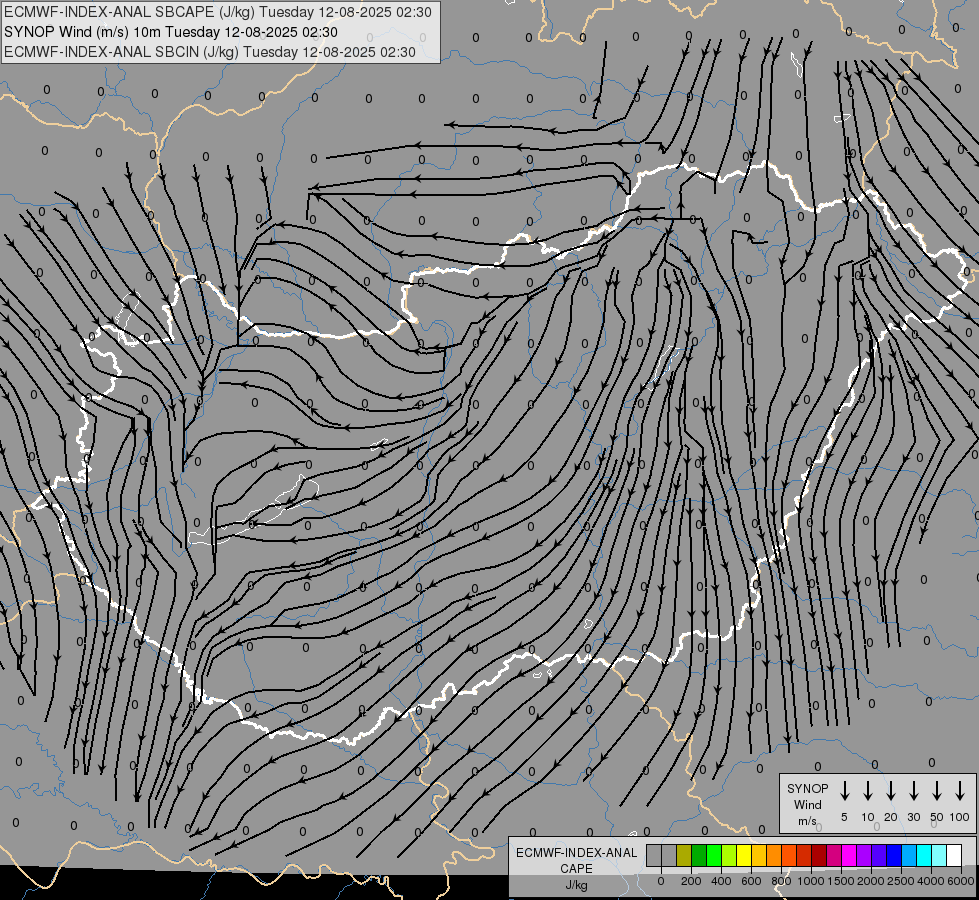Click the 50 m/s wind arrow in legend
The width and height of the screenshot is (979, 900).
coord(937,791)
